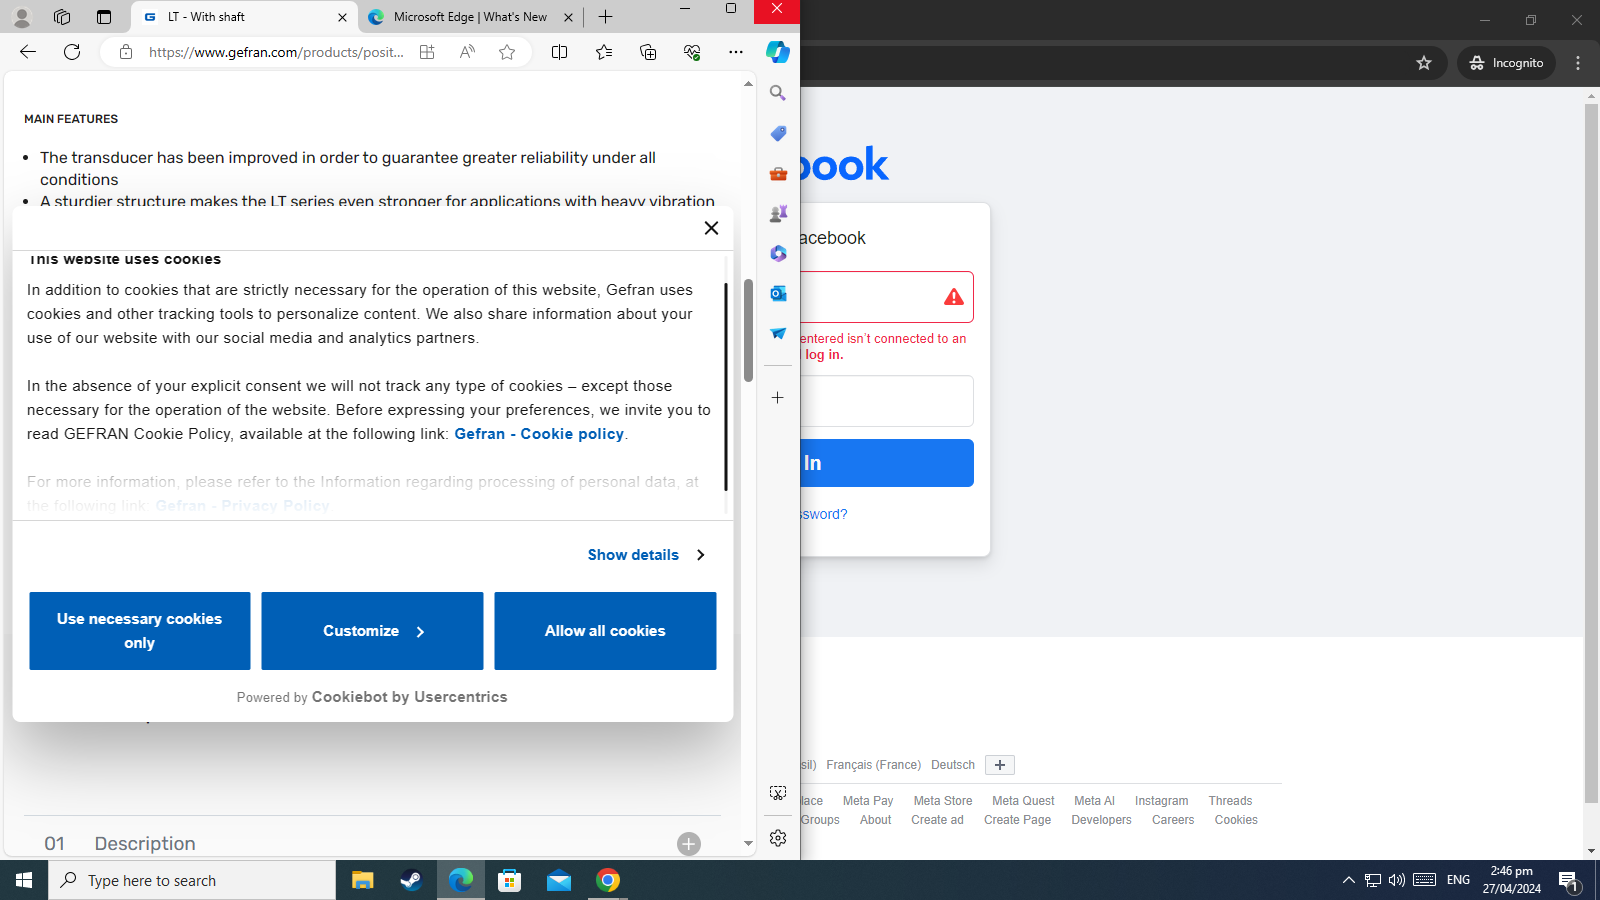1600x900 pixels.
Task: Open Incognito indicator in Chrome
Action: pyautogui.click(x=1506, y=63)
